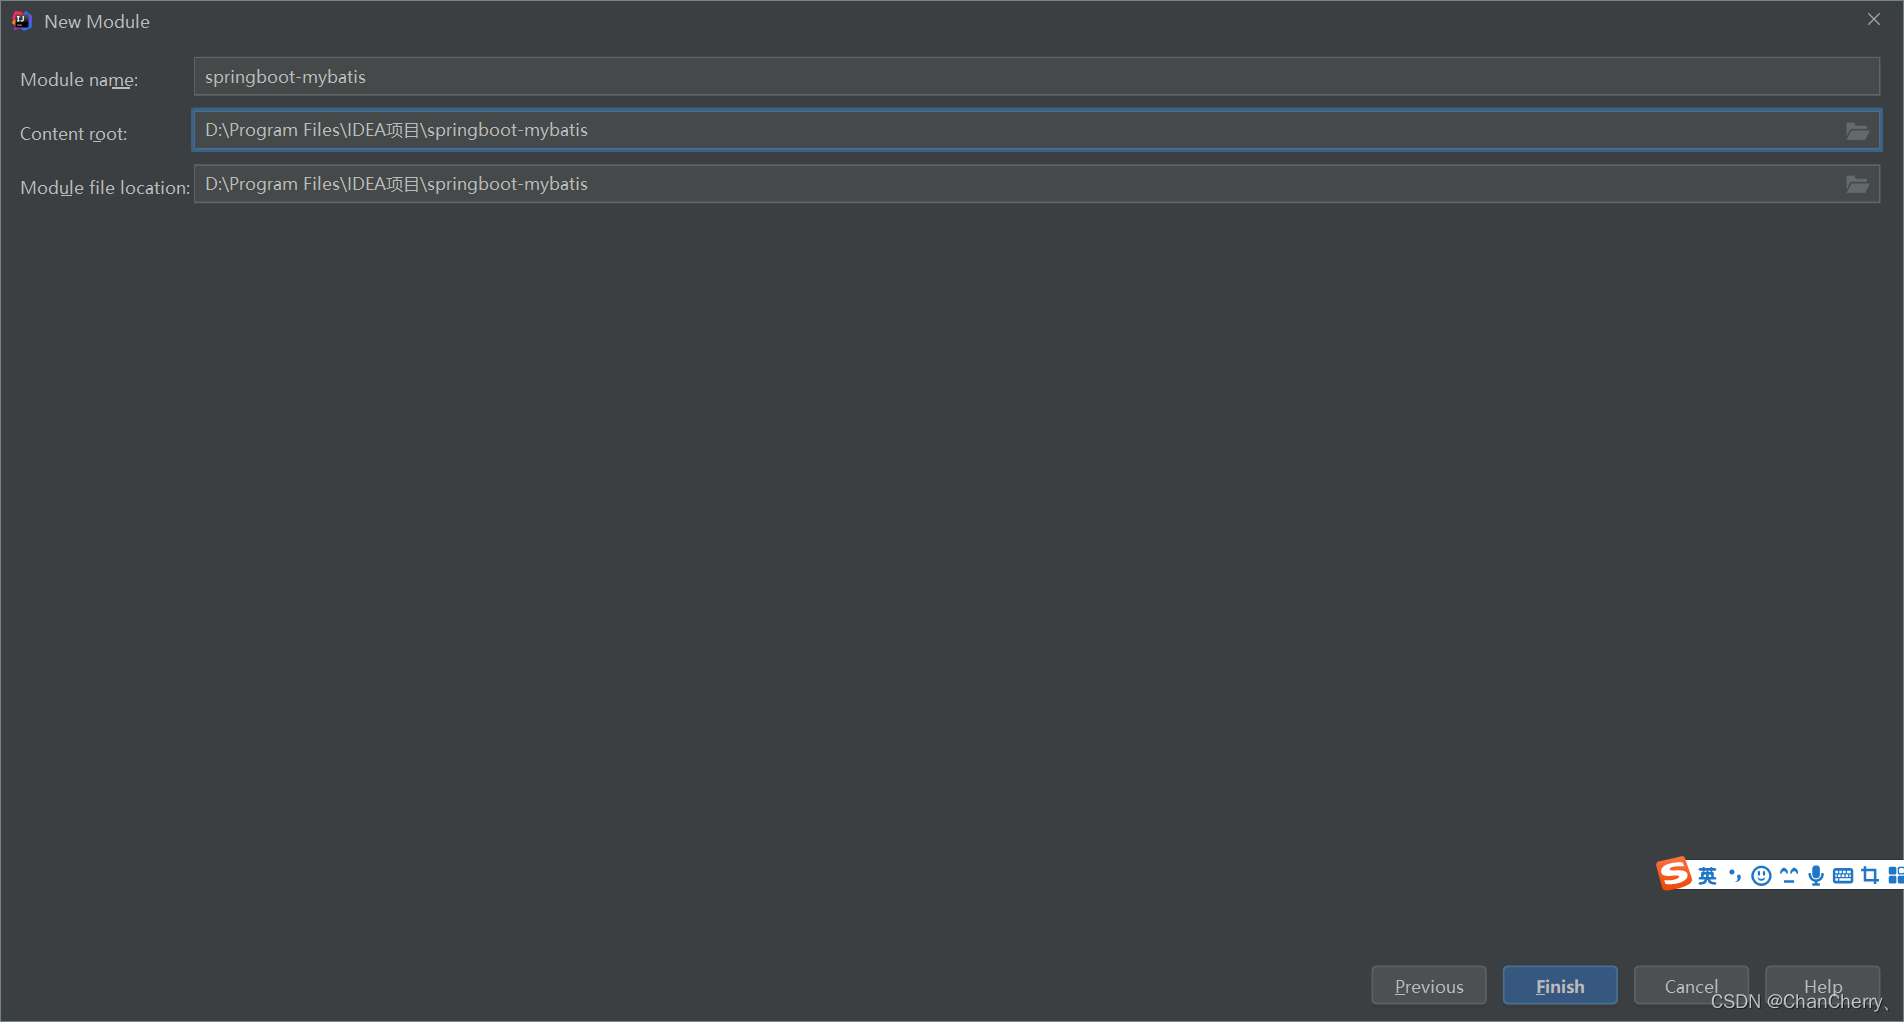This screenshot has width=1904, height=1022.
Task: Click the "Module name:" label
Action: tap(79, 80)
